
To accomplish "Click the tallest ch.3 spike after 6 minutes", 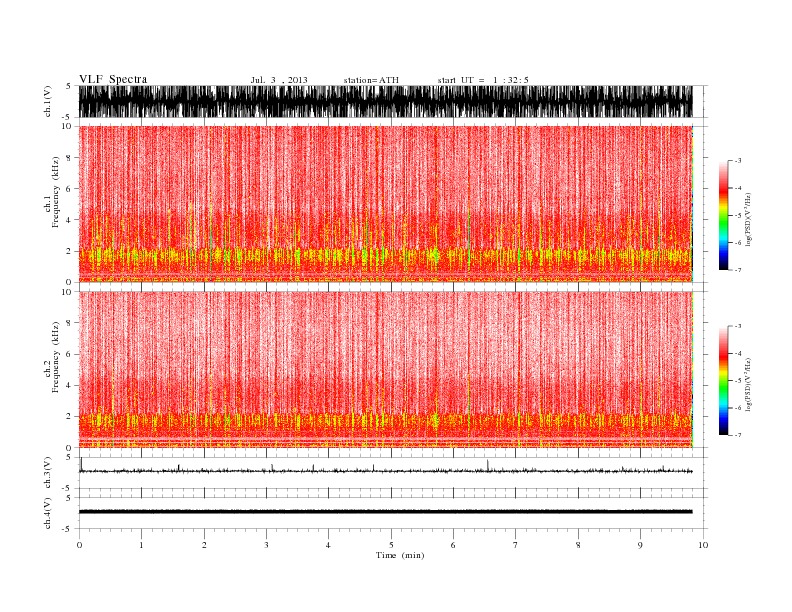I will coord(487,465).
